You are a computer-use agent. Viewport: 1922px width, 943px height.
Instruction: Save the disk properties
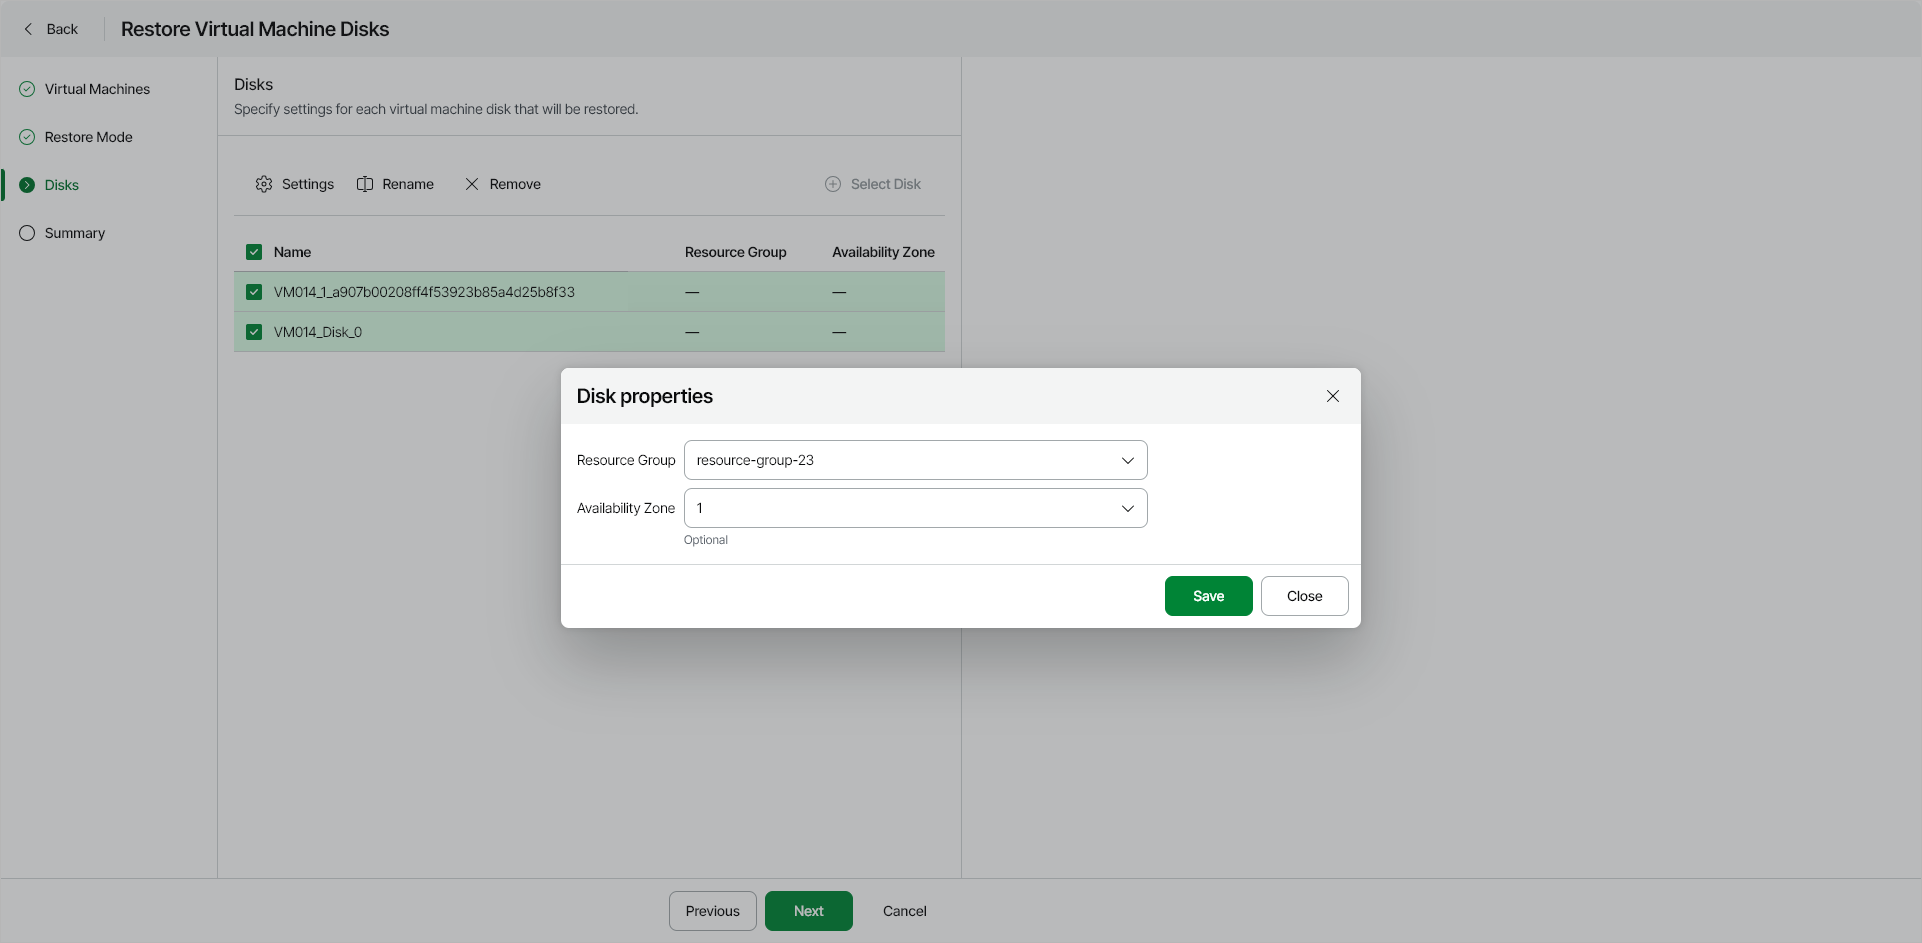point(1208,596)
